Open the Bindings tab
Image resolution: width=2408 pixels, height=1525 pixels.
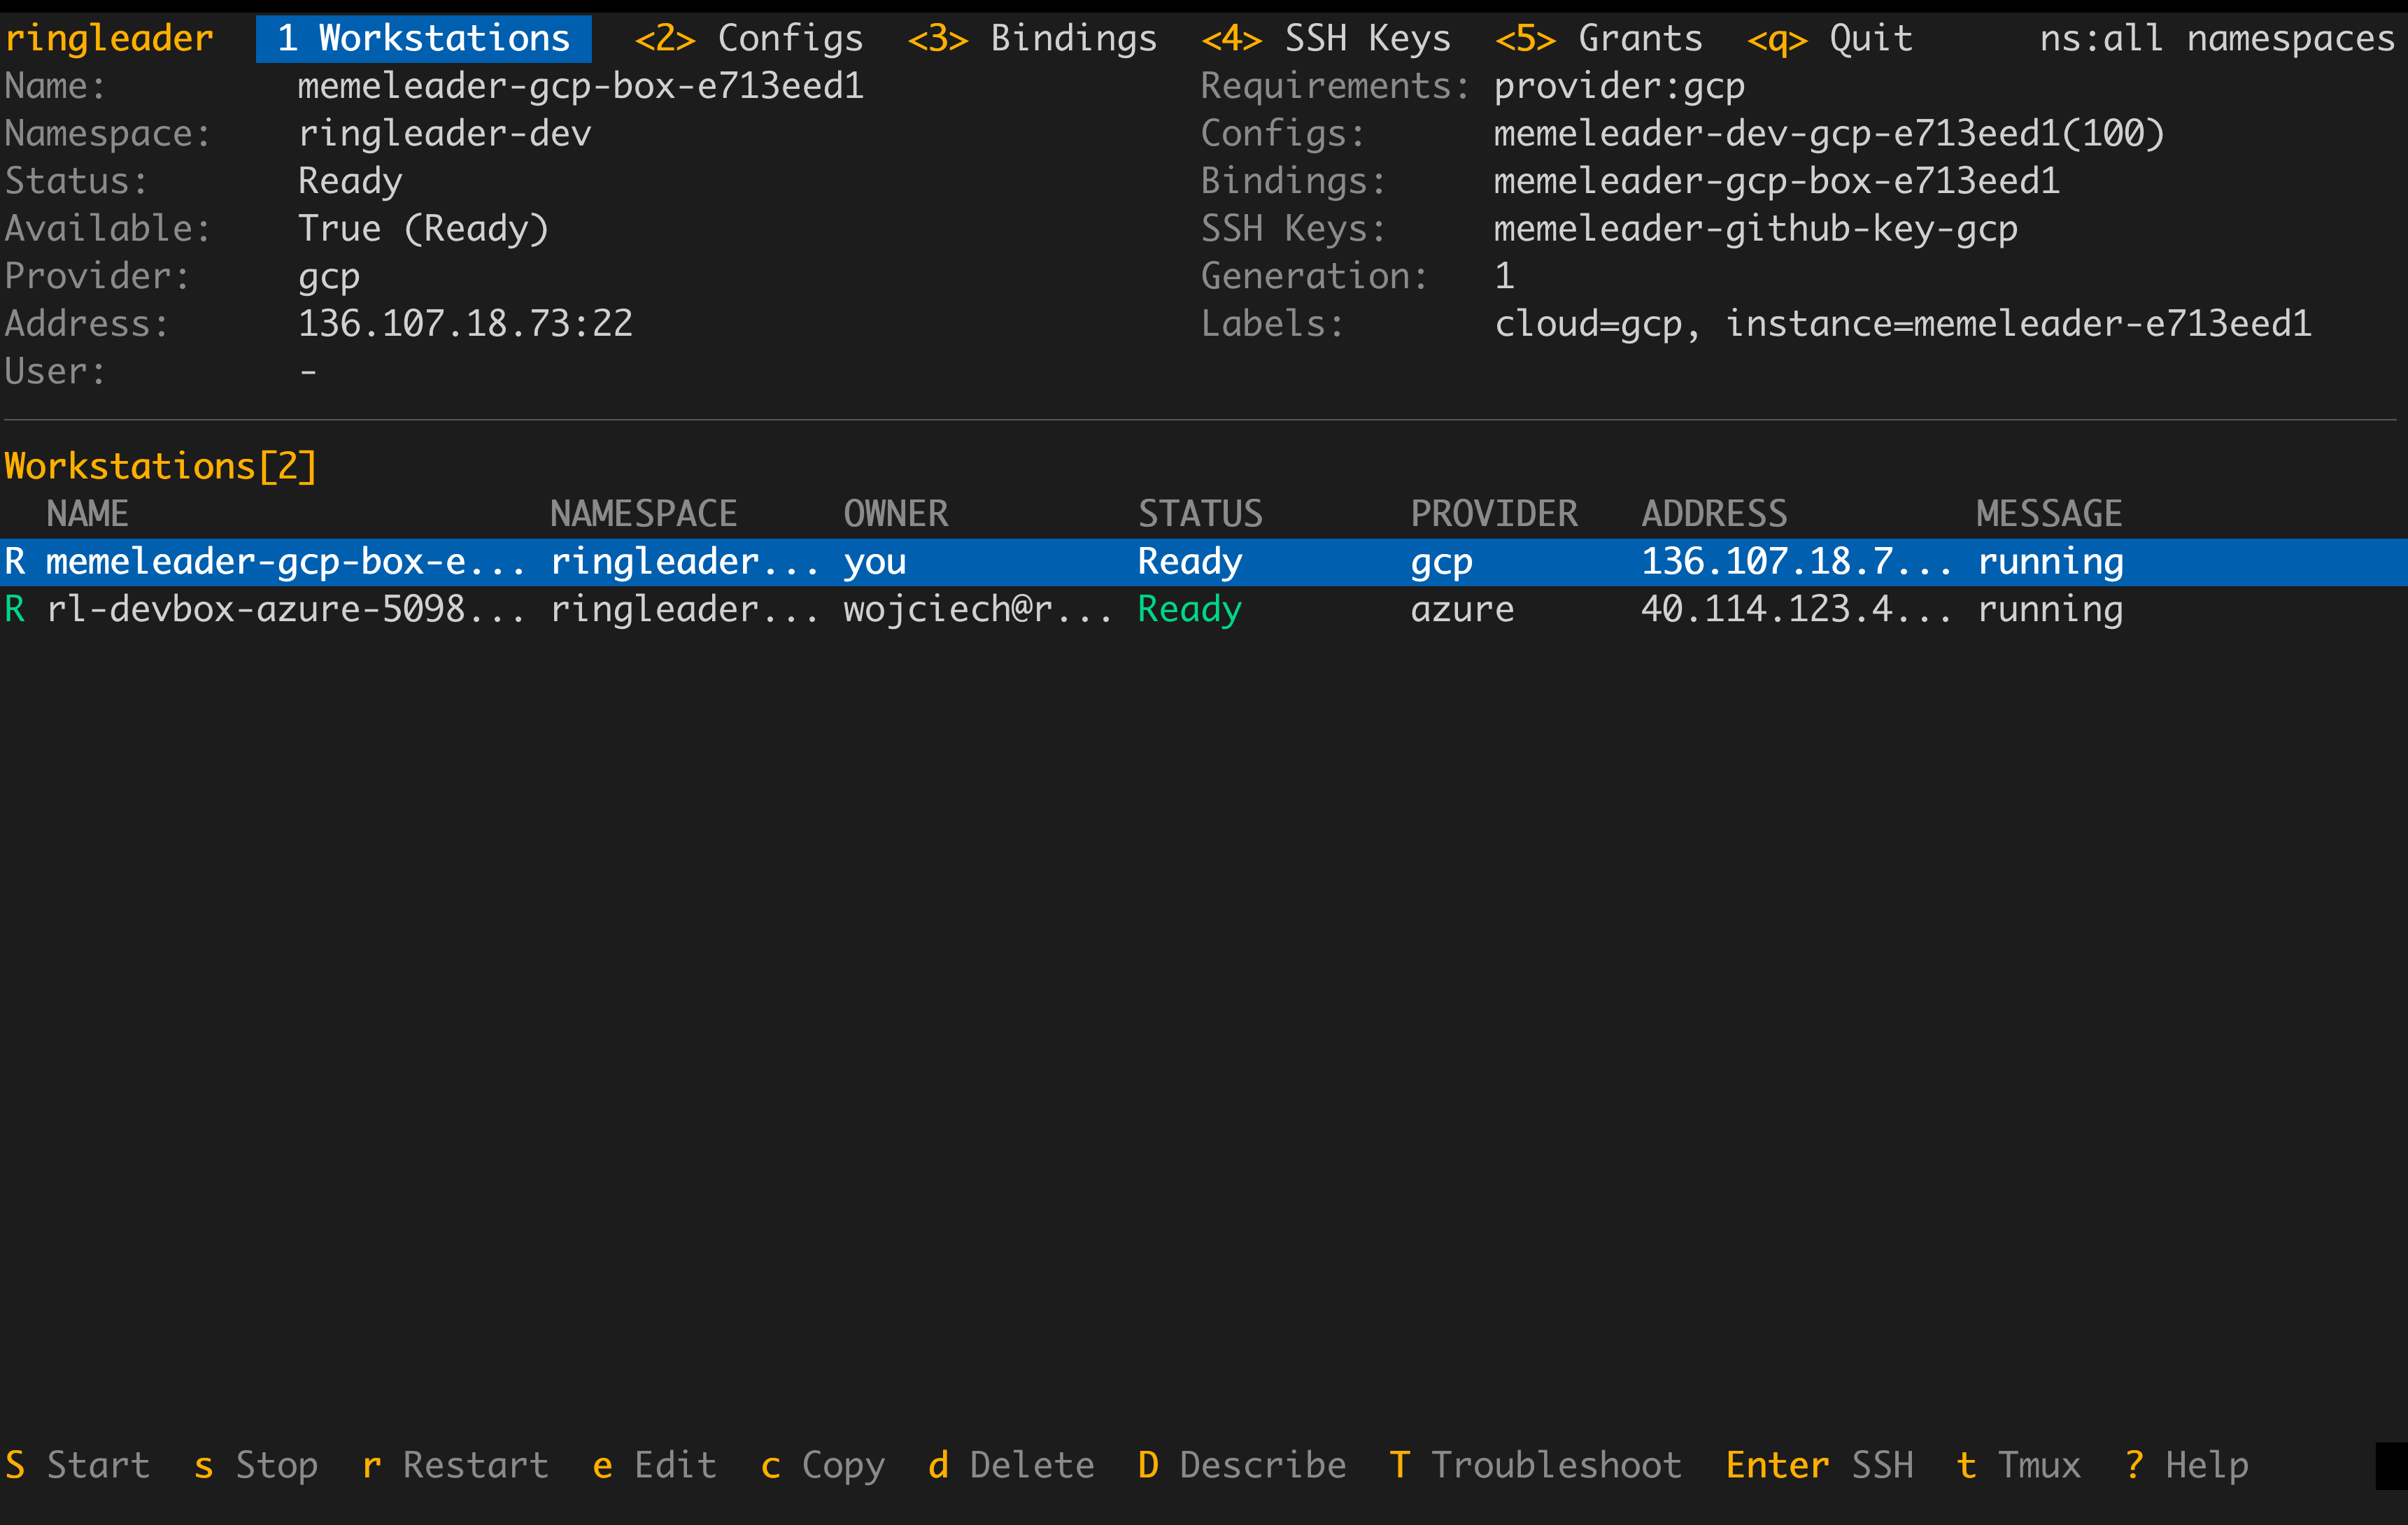(1032, 39)
